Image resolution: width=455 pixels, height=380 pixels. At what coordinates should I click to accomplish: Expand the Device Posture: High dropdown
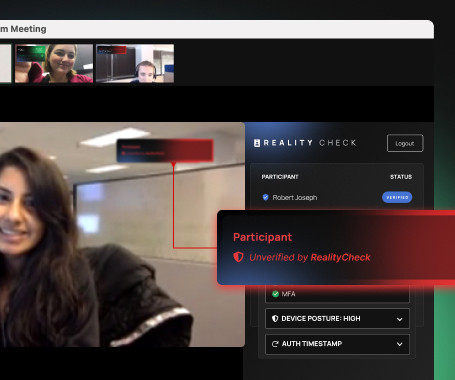tap(337, 319)
